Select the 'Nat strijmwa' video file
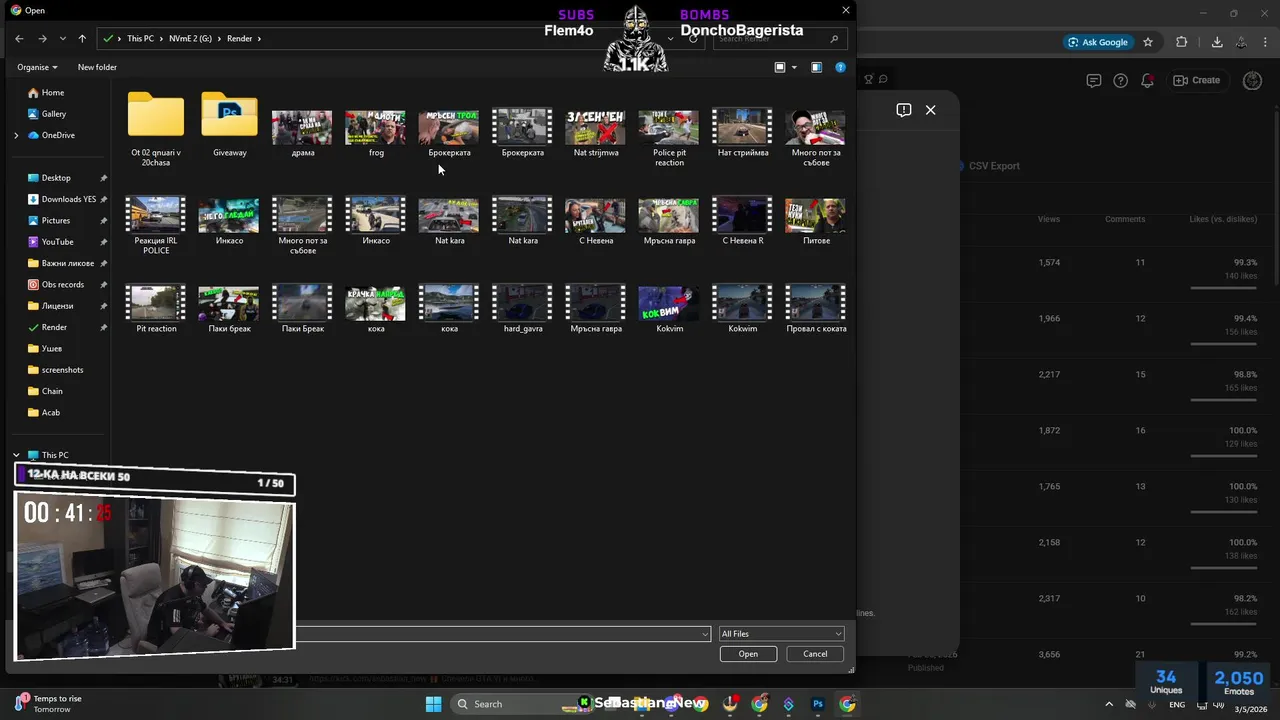The image size is (1280, 720). [596, 133]
